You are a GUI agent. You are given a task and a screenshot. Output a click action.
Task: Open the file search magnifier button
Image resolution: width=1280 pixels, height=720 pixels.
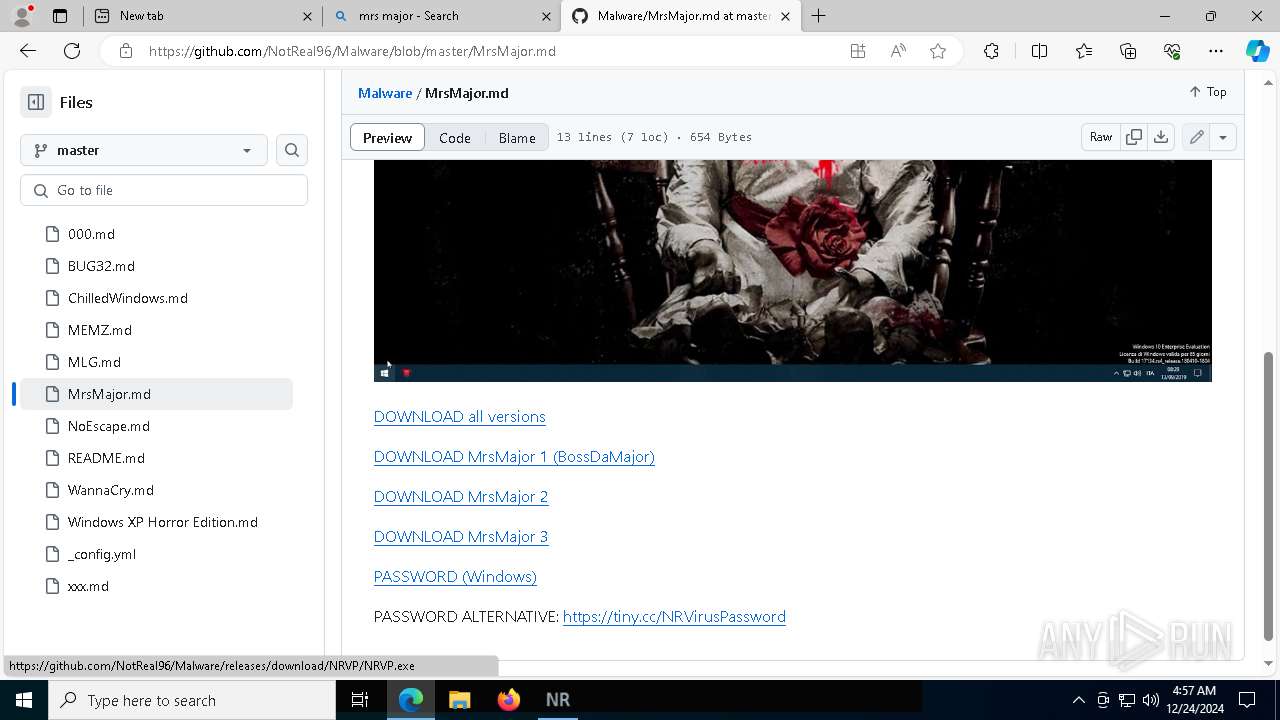(x=292, y=150)
